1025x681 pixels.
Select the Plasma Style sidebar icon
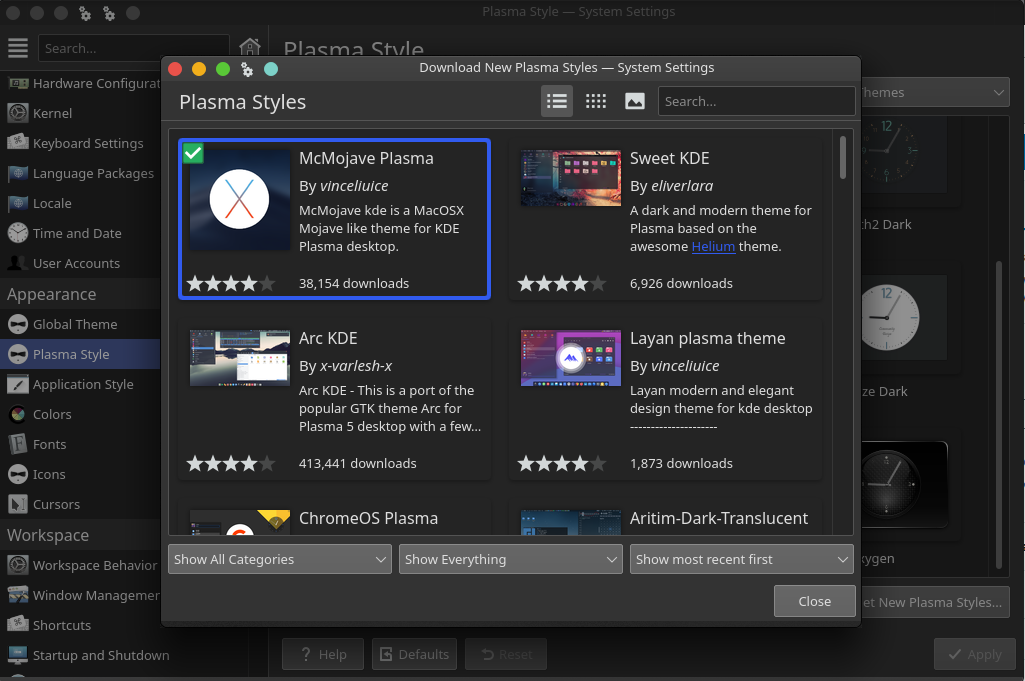pyautogui.click(x=18, y=354)
